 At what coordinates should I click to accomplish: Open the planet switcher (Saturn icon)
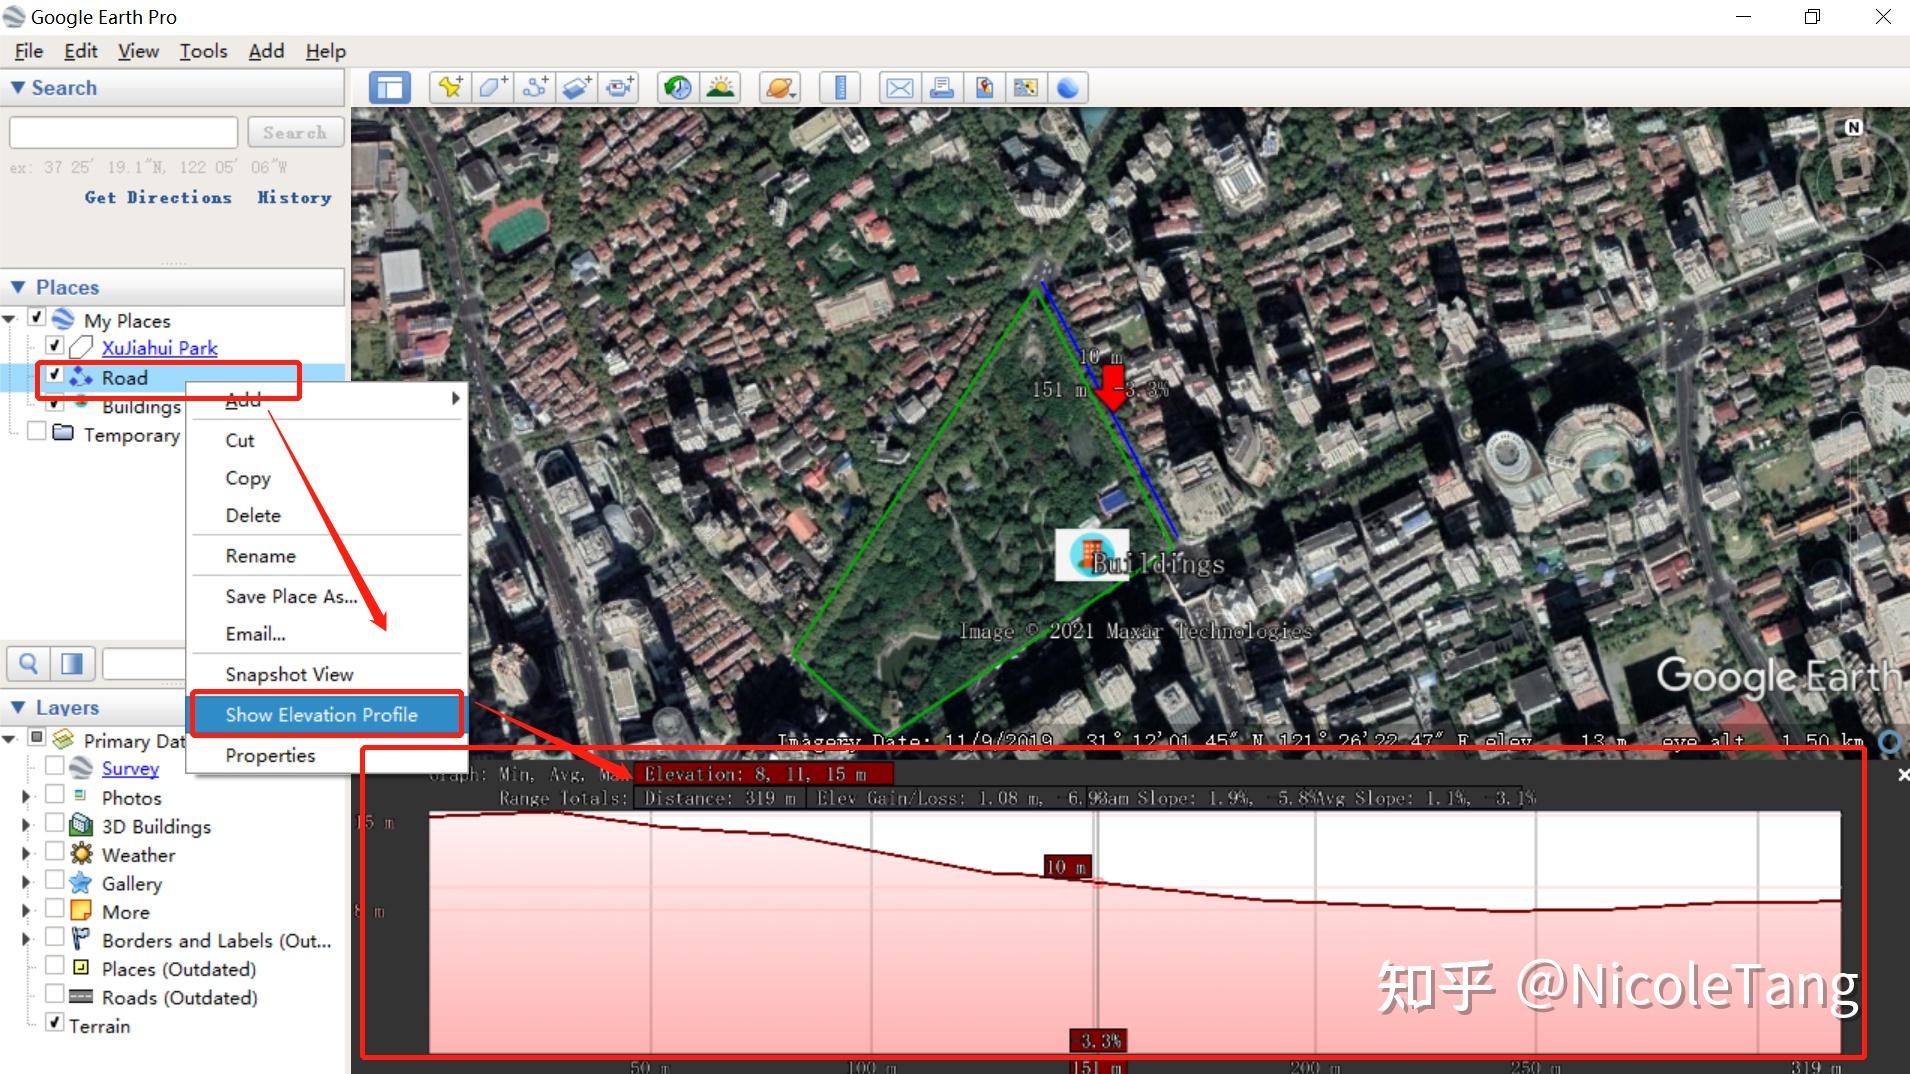coord(780,88)
